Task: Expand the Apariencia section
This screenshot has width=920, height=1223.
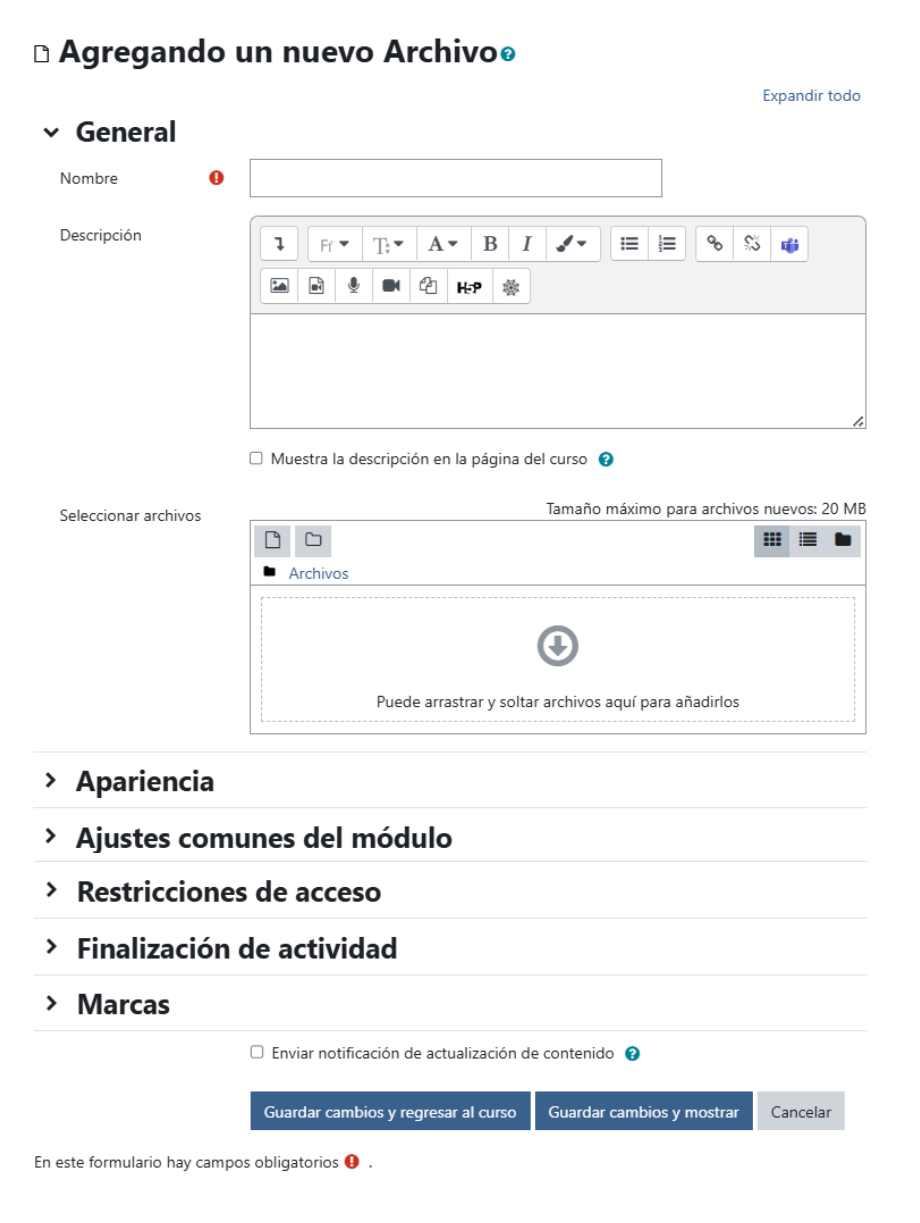Action: (50, 780)
